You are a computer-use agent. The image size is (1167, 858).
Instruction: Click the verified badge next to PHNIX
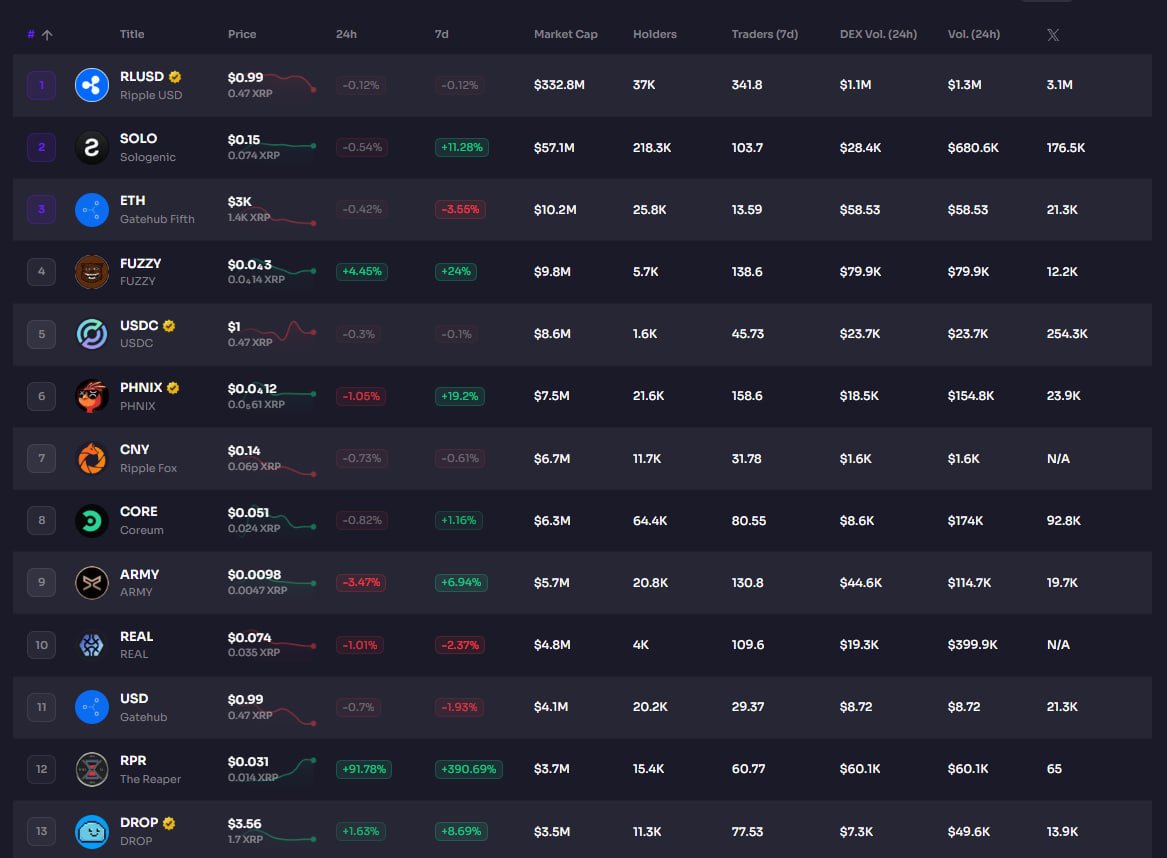coord(173,388)
